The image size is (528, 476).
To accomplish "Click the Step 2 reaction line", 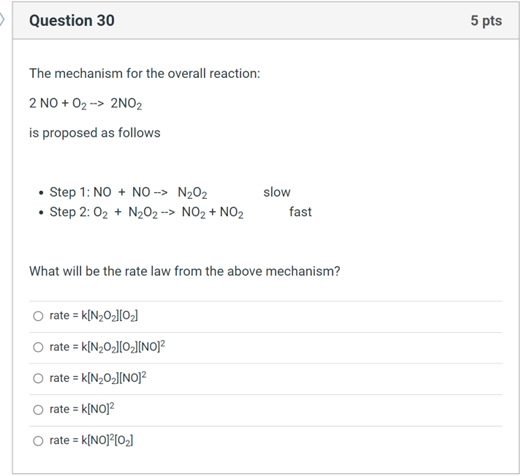I will point(146,212).
